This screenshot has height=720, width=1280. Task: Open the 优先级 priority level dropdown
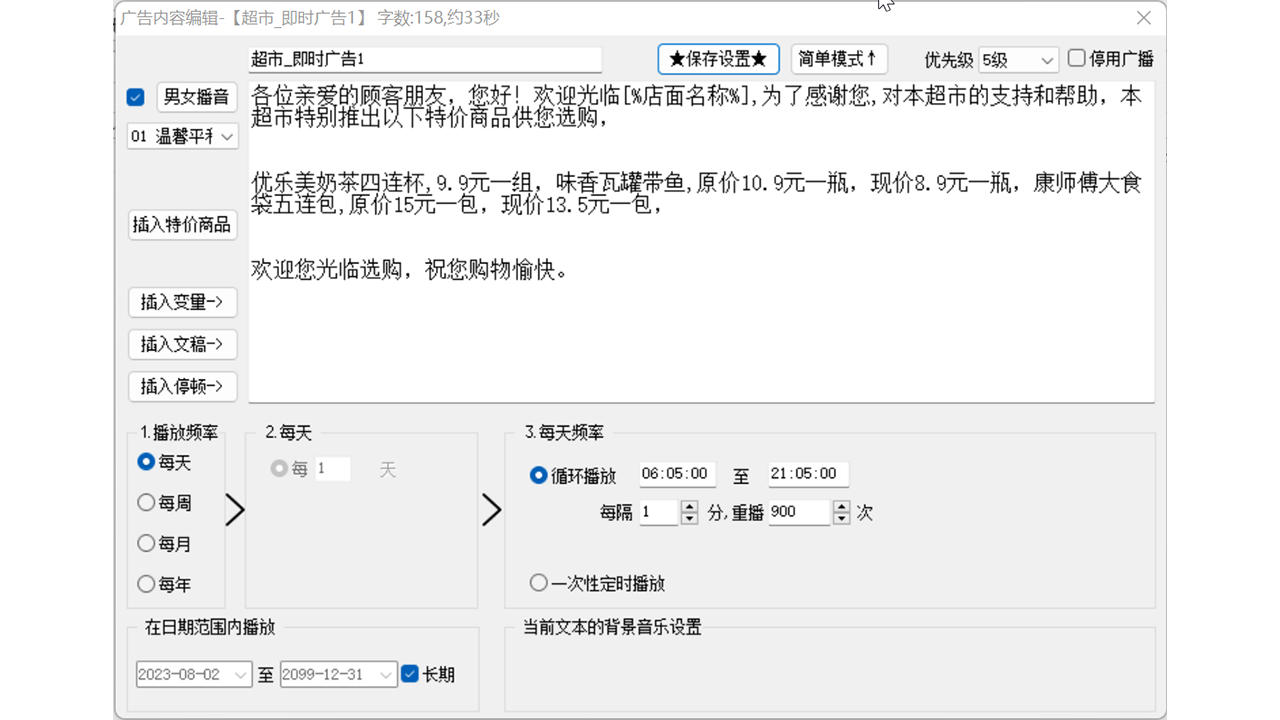pyautogui.click(x=1017, y=59)
